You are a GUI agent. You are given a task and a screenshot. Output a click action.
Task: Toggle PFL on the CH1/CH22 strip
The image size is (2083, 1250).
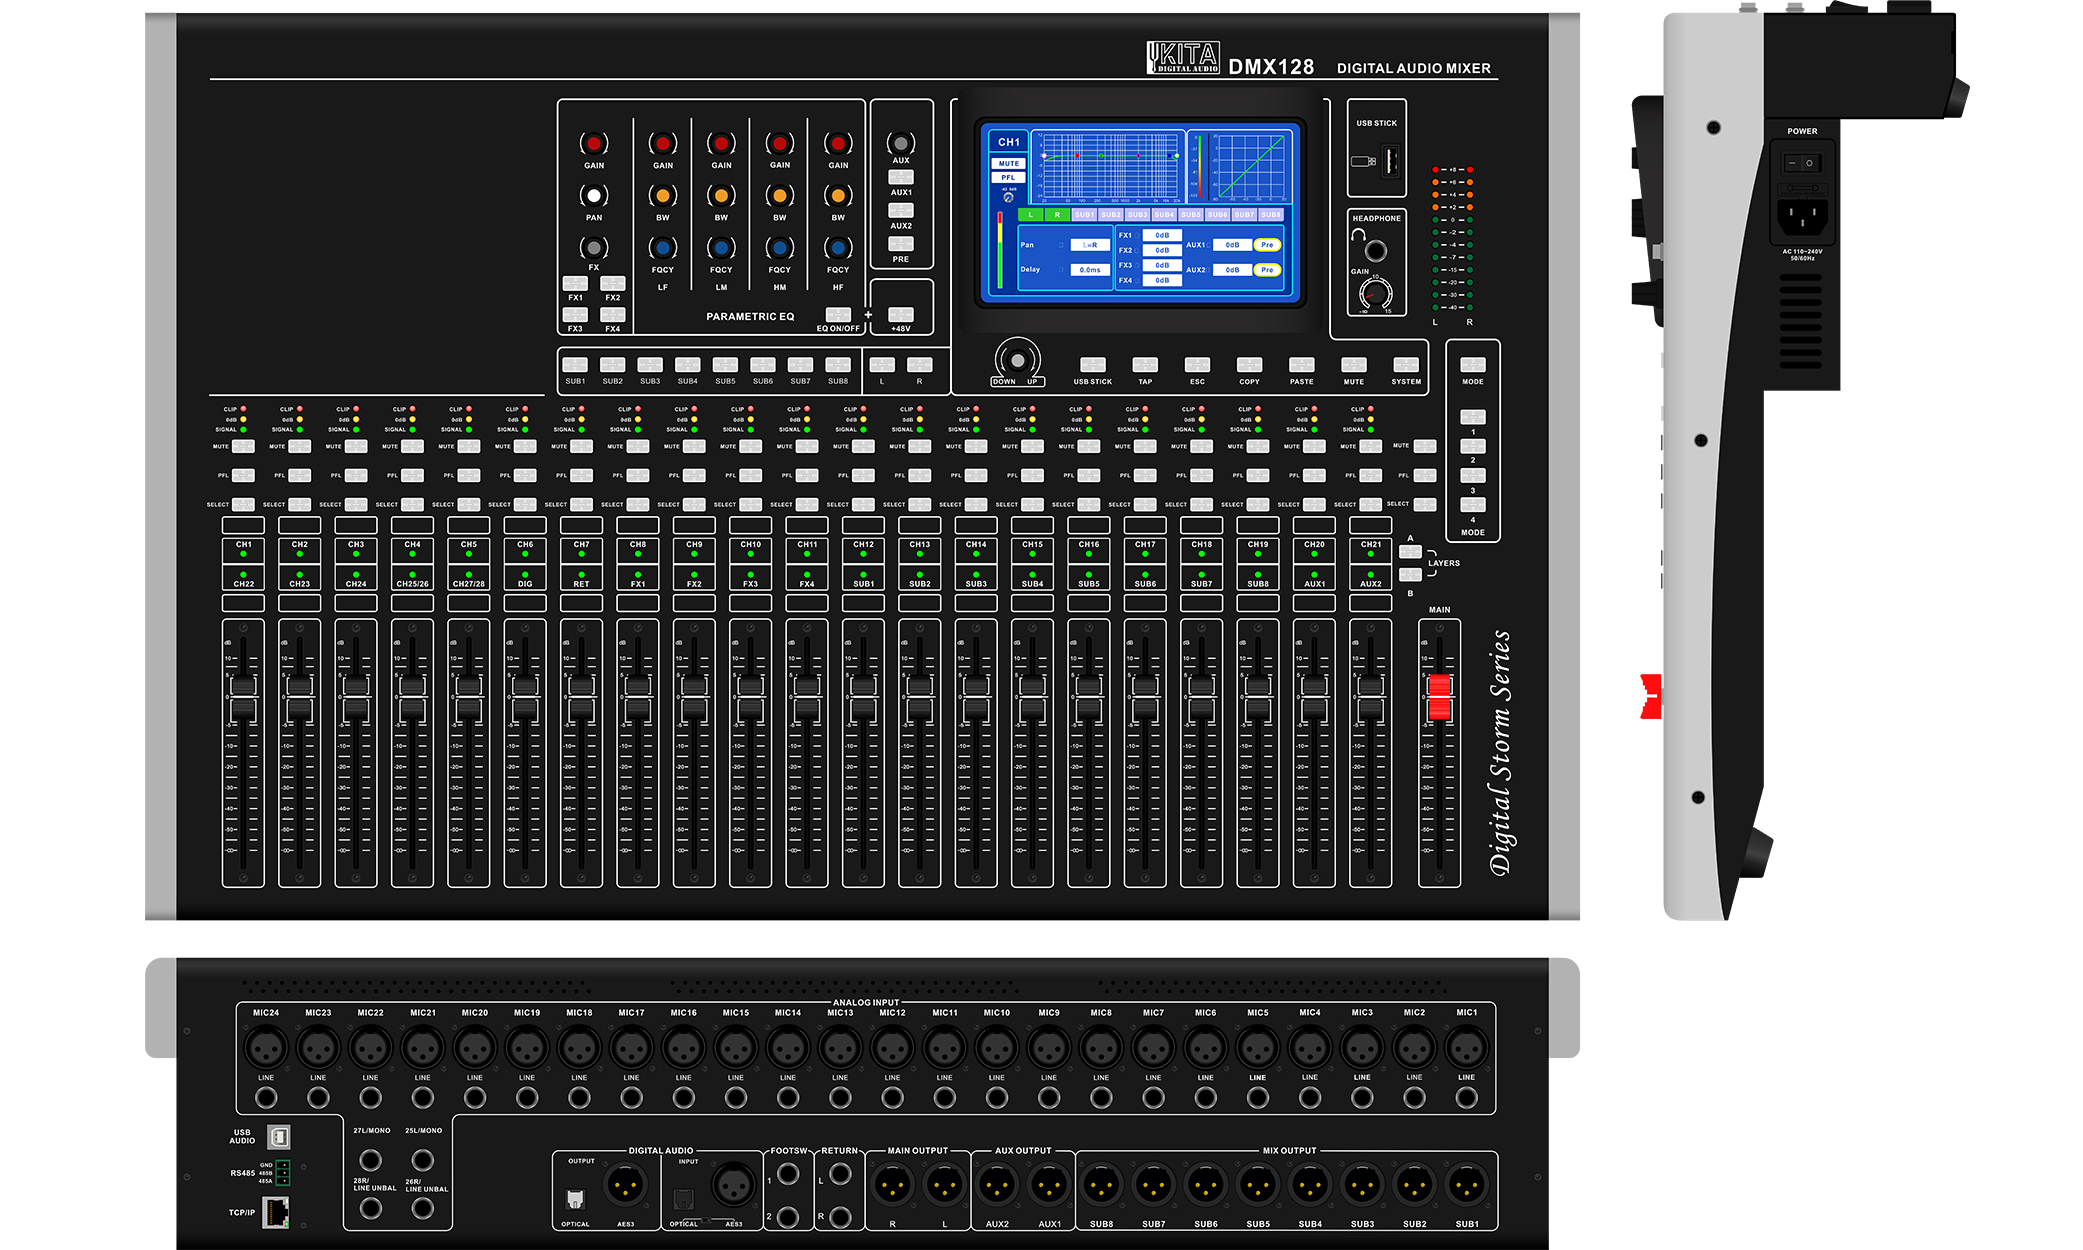tap(243, 475)
